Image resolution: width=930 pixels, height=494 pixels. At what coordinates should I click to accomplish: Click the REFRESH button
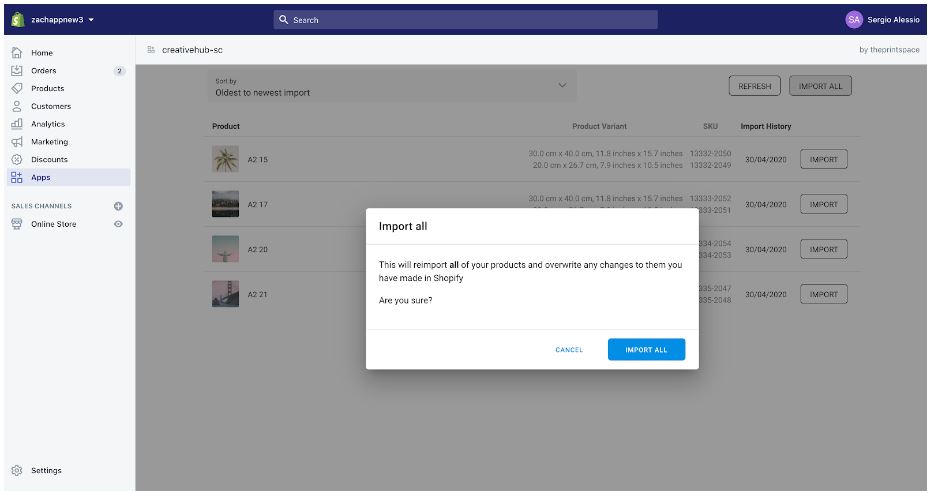(x=754, y=86)
